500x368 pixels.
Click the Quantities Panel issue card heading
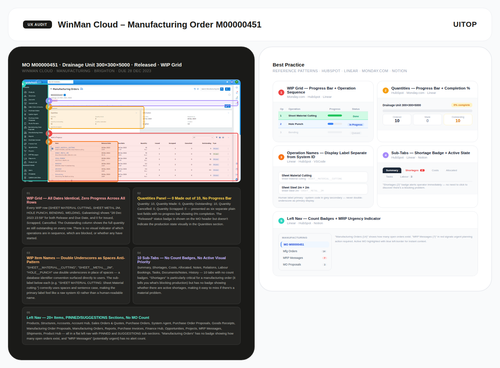184,198
